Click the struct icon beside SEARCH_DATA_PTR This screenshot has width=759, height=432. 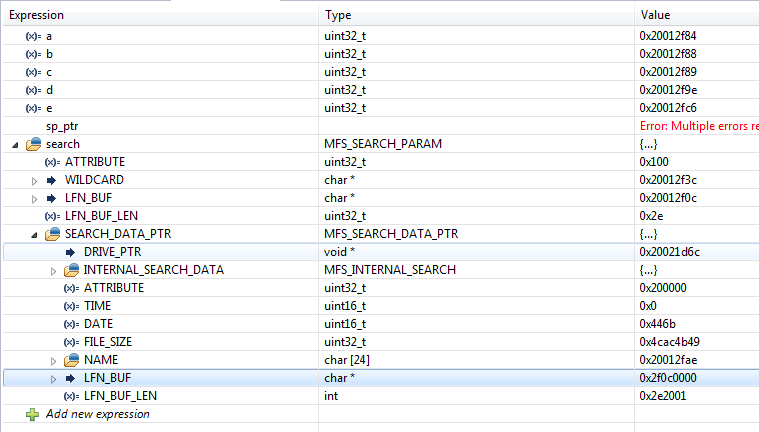pos(52,234)
